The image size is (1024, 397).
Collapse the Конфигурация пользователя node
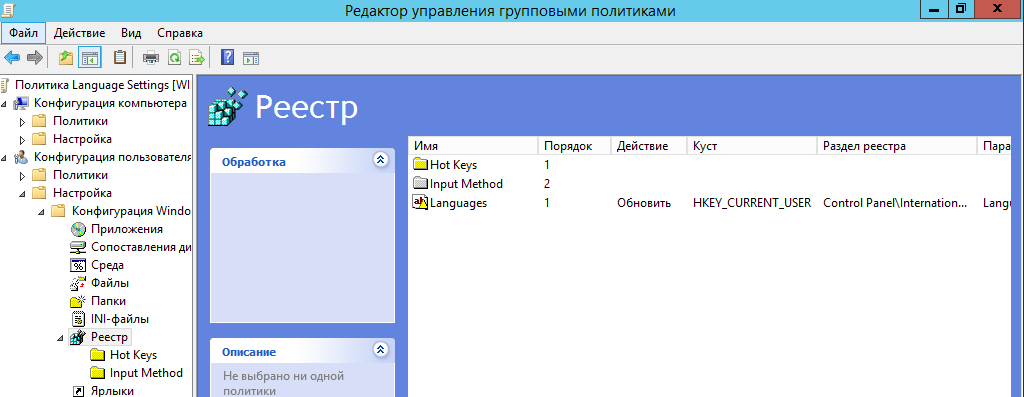(5, 158)
